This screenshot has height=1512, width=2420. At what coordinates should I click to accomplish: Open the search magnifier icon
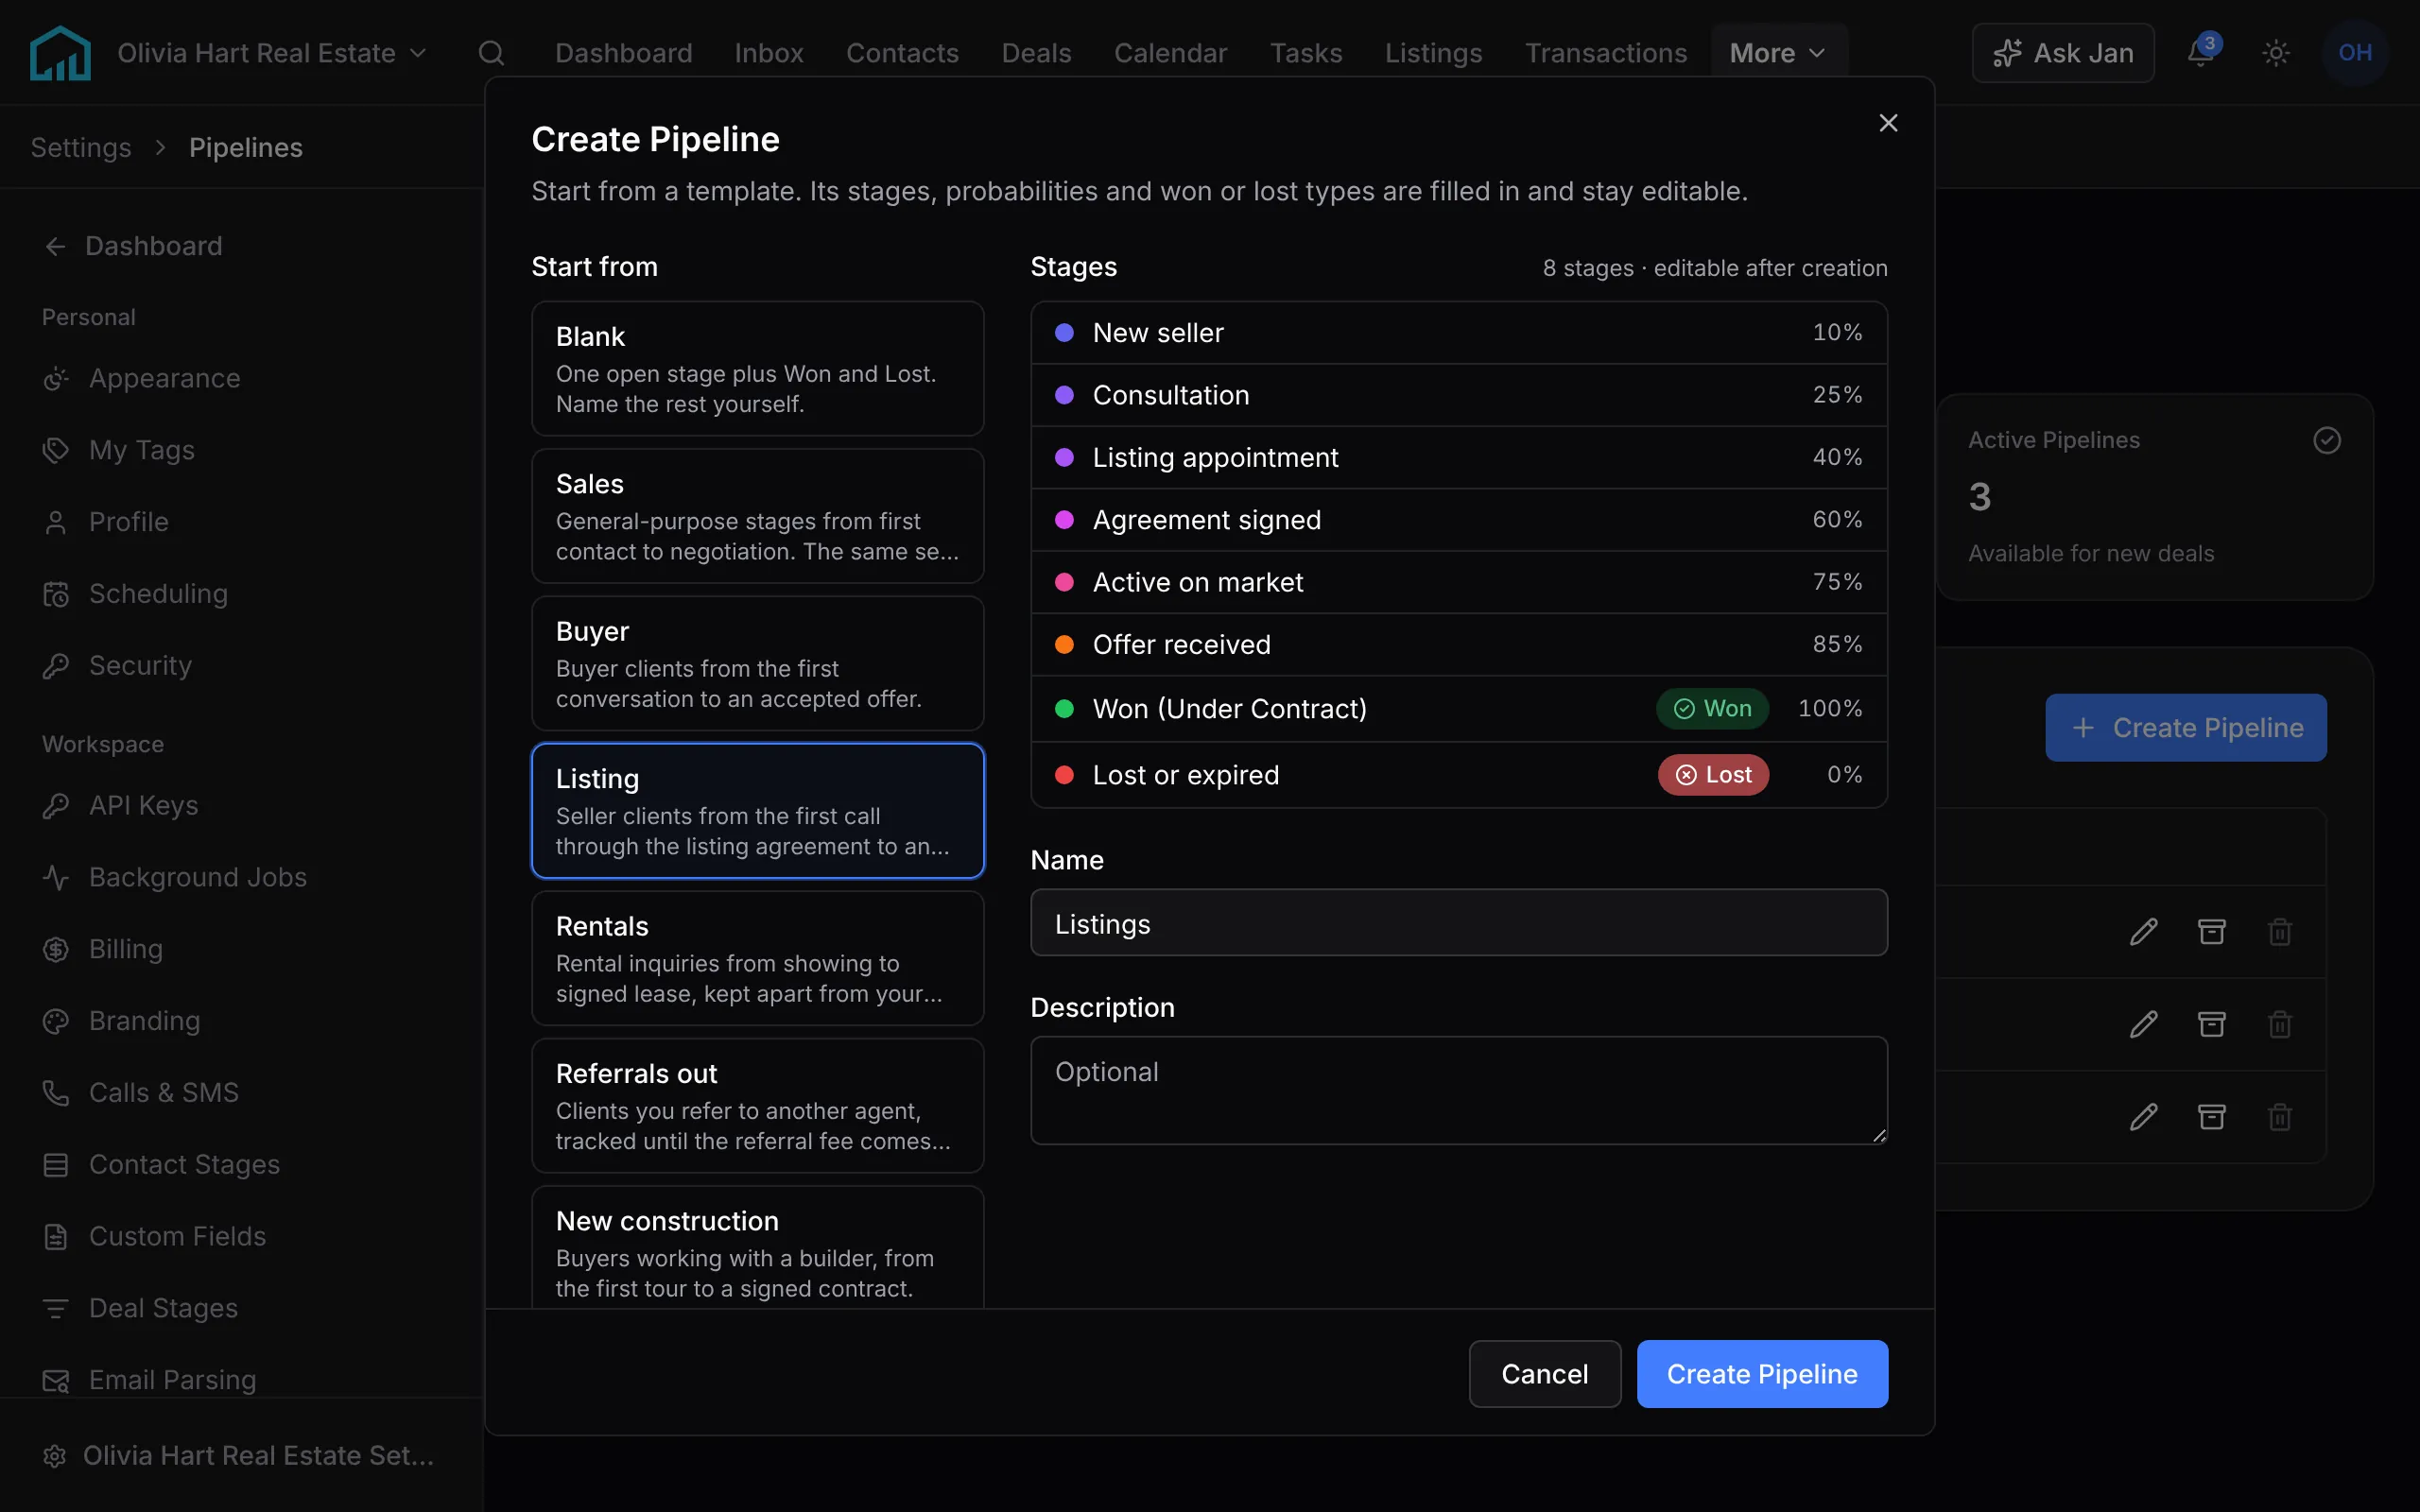pos(491,53)
